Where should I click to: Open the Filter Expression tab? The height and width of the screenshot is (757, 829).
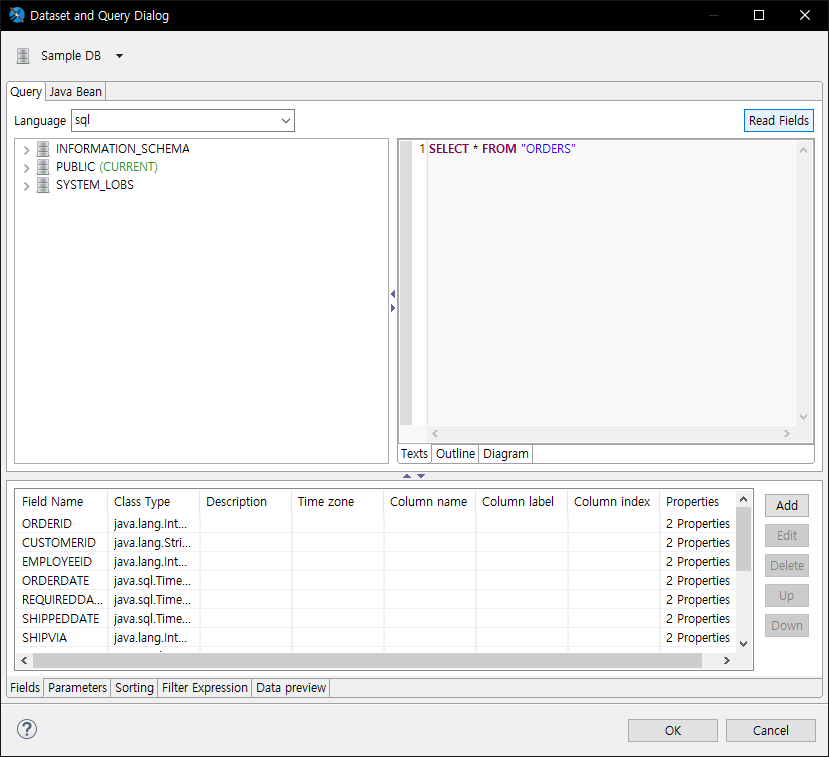(205, 688)
